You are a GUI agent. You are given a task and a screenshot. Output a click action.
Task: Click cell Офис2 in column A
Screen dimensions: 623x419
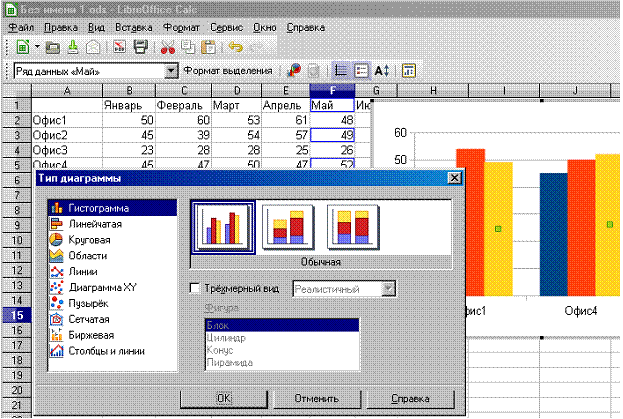tap(67, 135)
